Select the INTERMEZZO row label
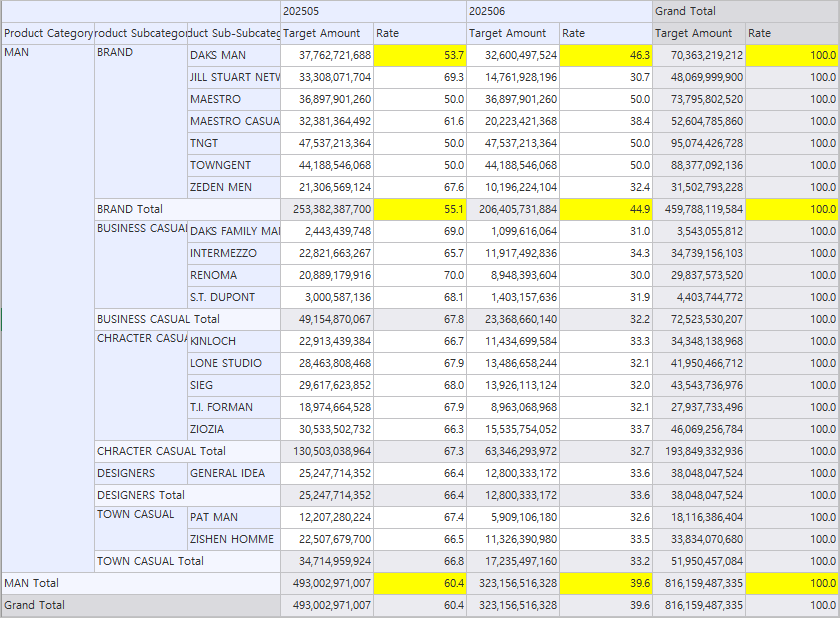The height and width of the screenshot is (618, 840). 234,253
